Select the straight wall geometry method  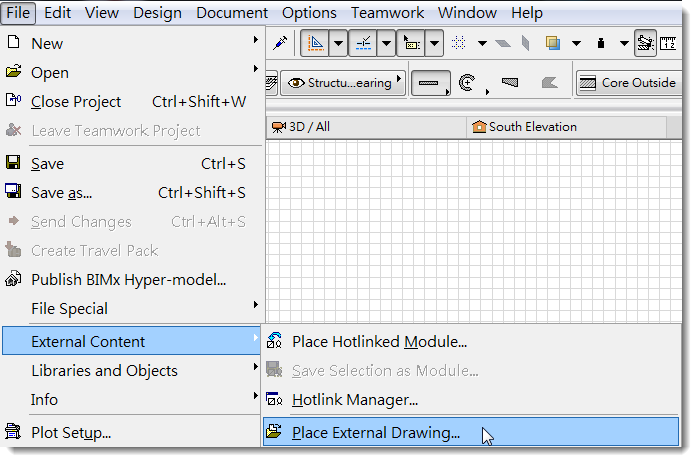point(431,83)
